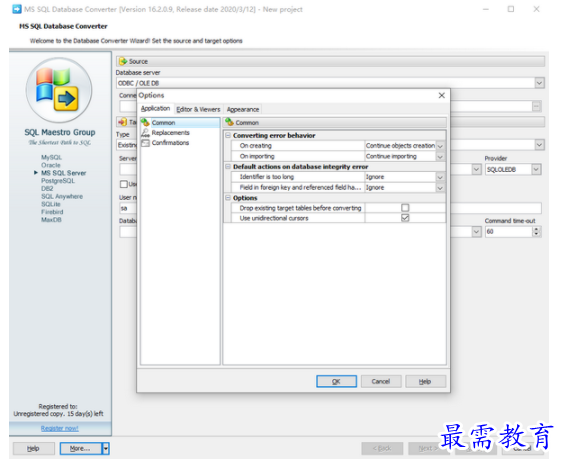Select SQL Anywhere in the product list
This screenshot has width=562, height=468.
click(62, 196)
